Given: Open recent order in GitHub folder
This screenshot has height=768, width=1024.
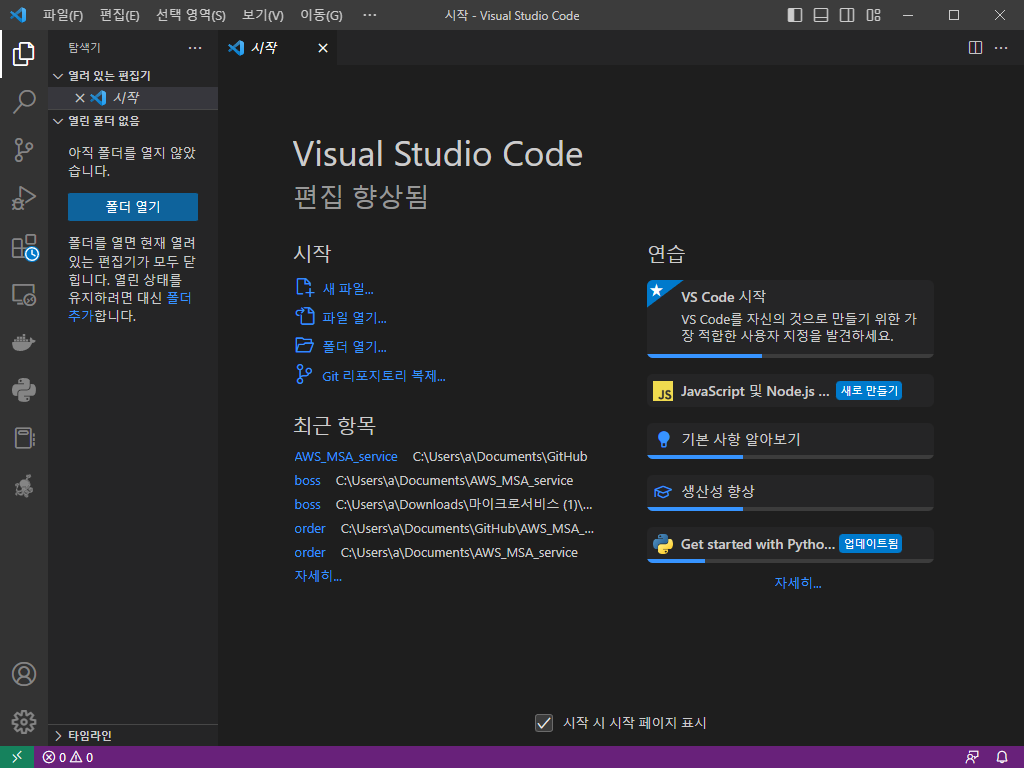Looking at the screenshot, I should click(x=310, y=528).
